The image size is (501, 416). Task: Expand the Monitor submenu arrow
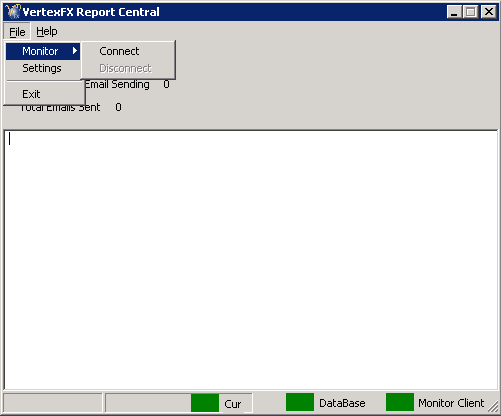(75, 51)
